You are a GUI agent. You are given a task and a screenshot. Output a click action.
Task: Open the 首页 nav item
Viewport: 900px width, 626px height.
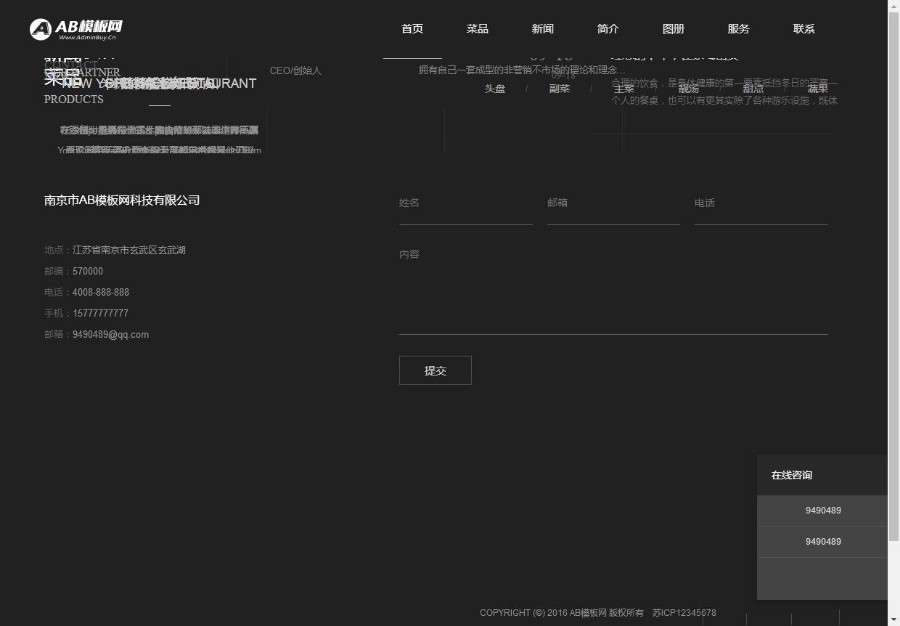[412, 29]
